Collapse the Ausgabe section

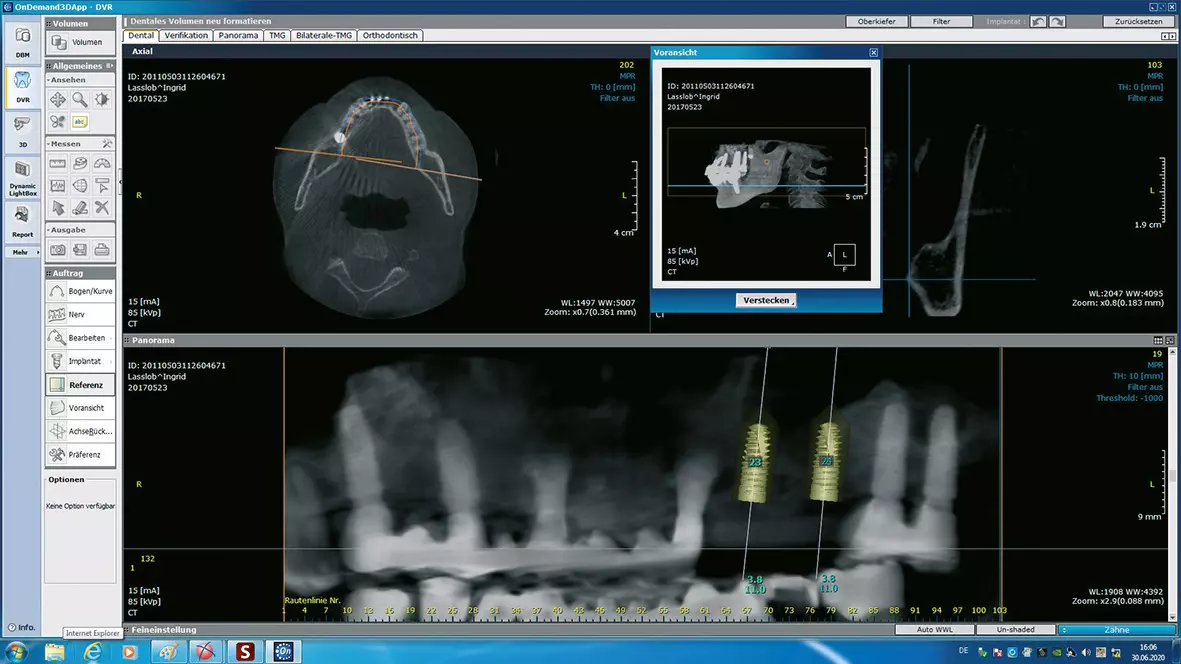(x=67, y=230)
